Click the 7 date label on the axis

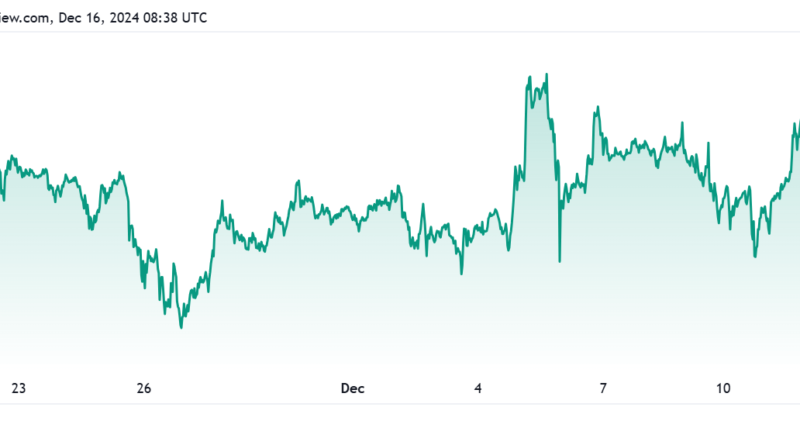click(x=603, y=389)
